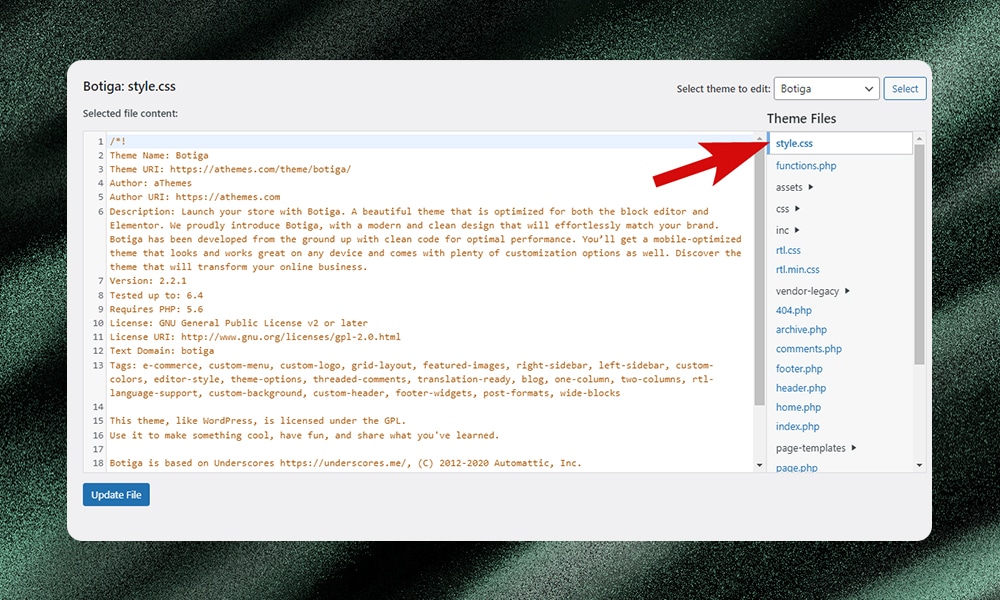Open the footer.php file
1000x600 pixels.
(800, 369)
